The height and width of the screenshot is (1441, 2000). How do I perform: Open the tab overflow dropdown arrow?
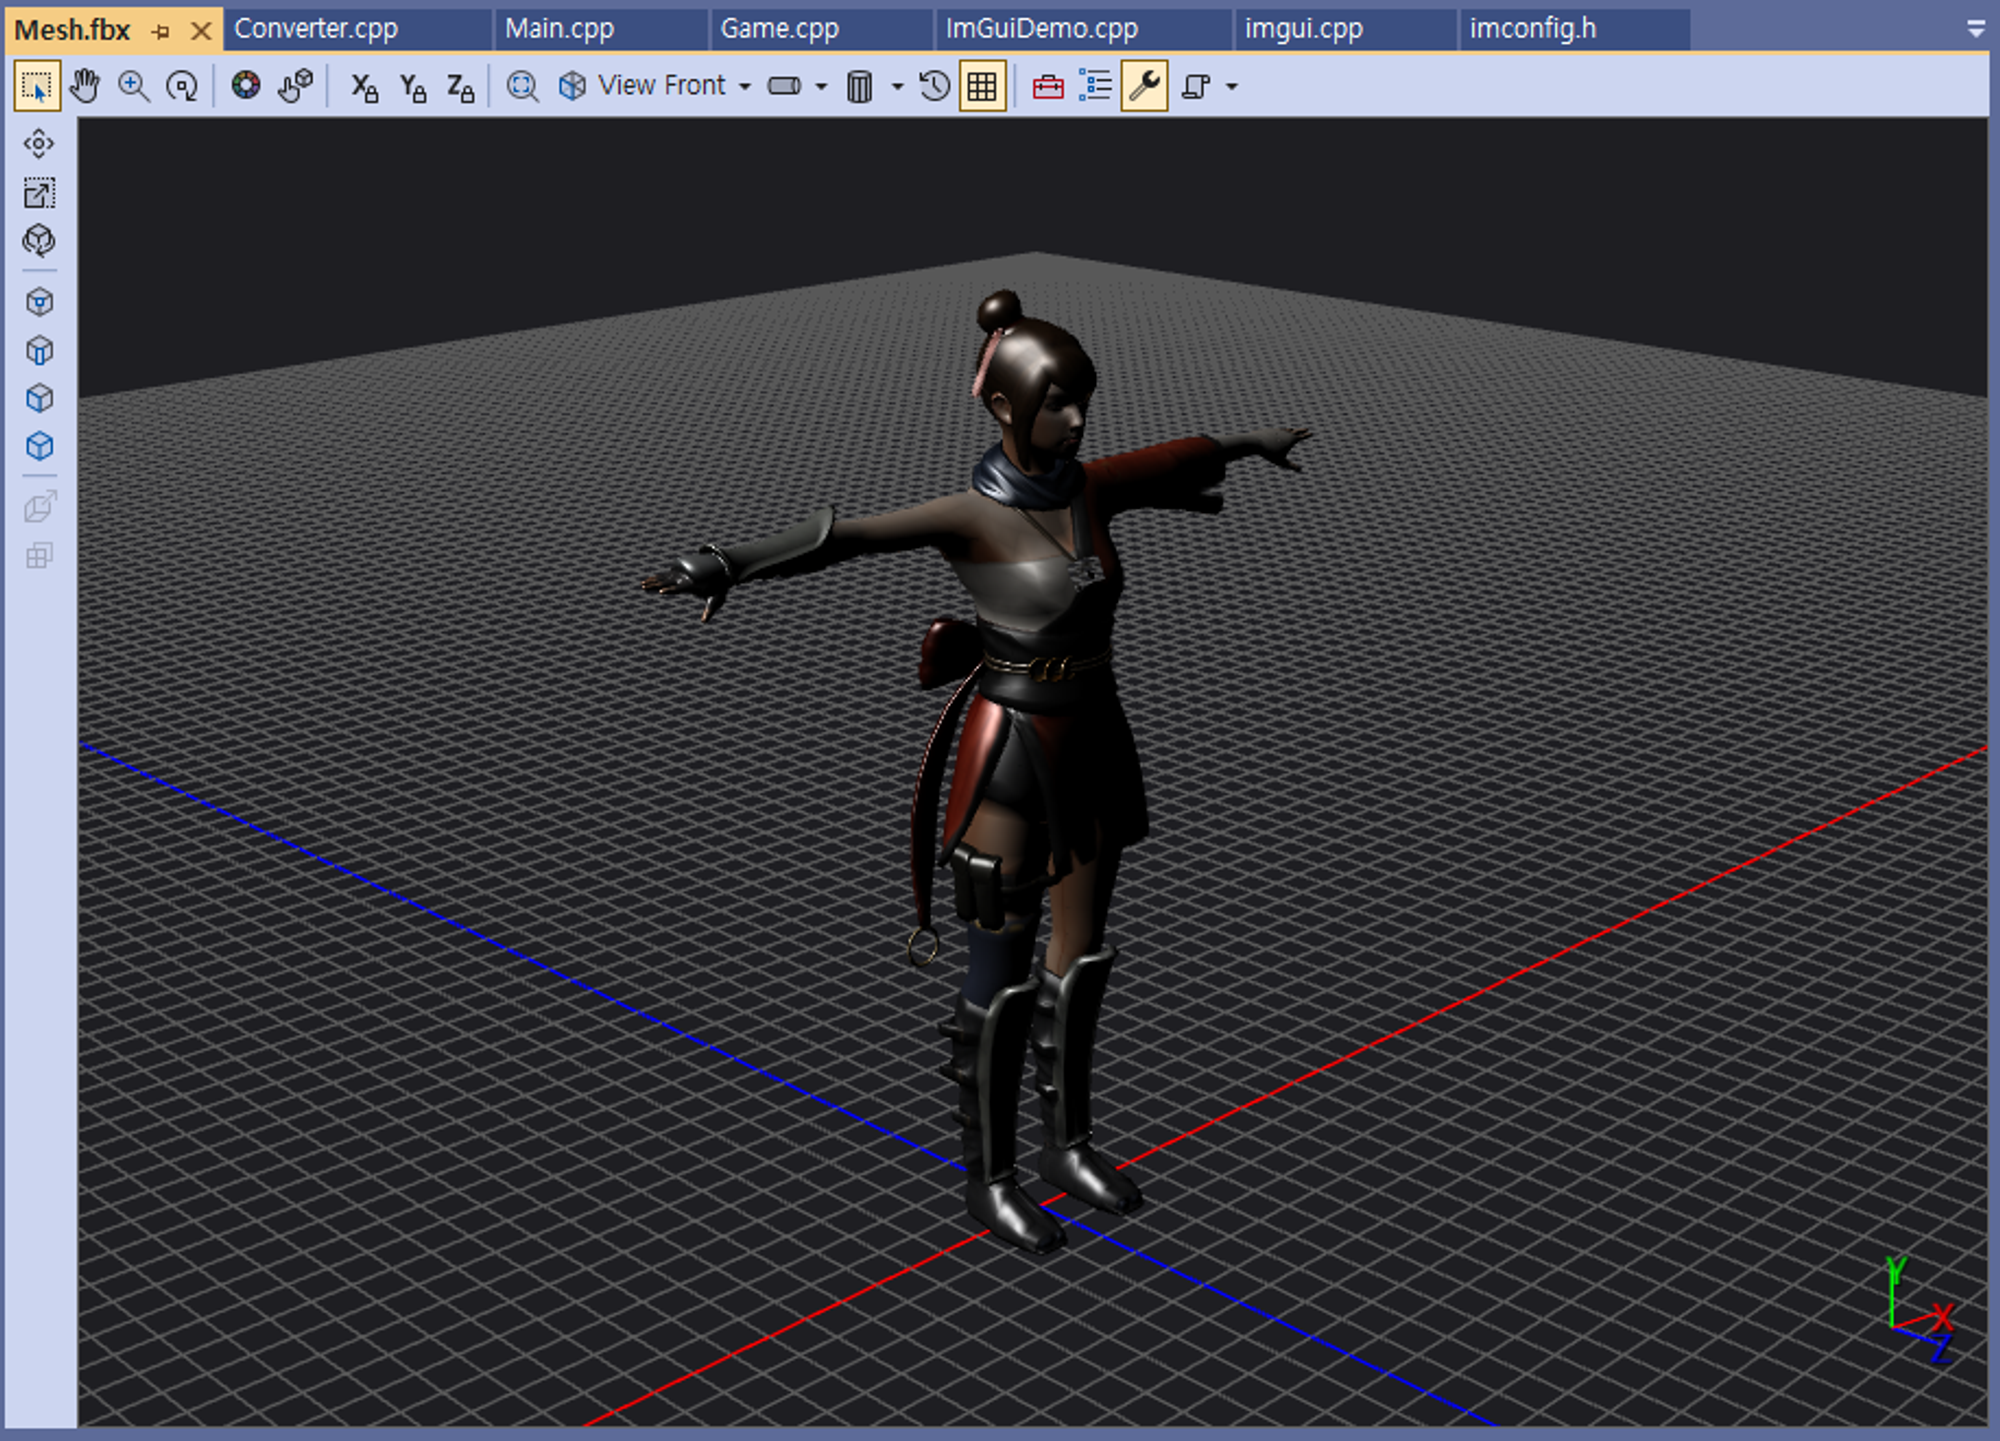point(1975,30)
